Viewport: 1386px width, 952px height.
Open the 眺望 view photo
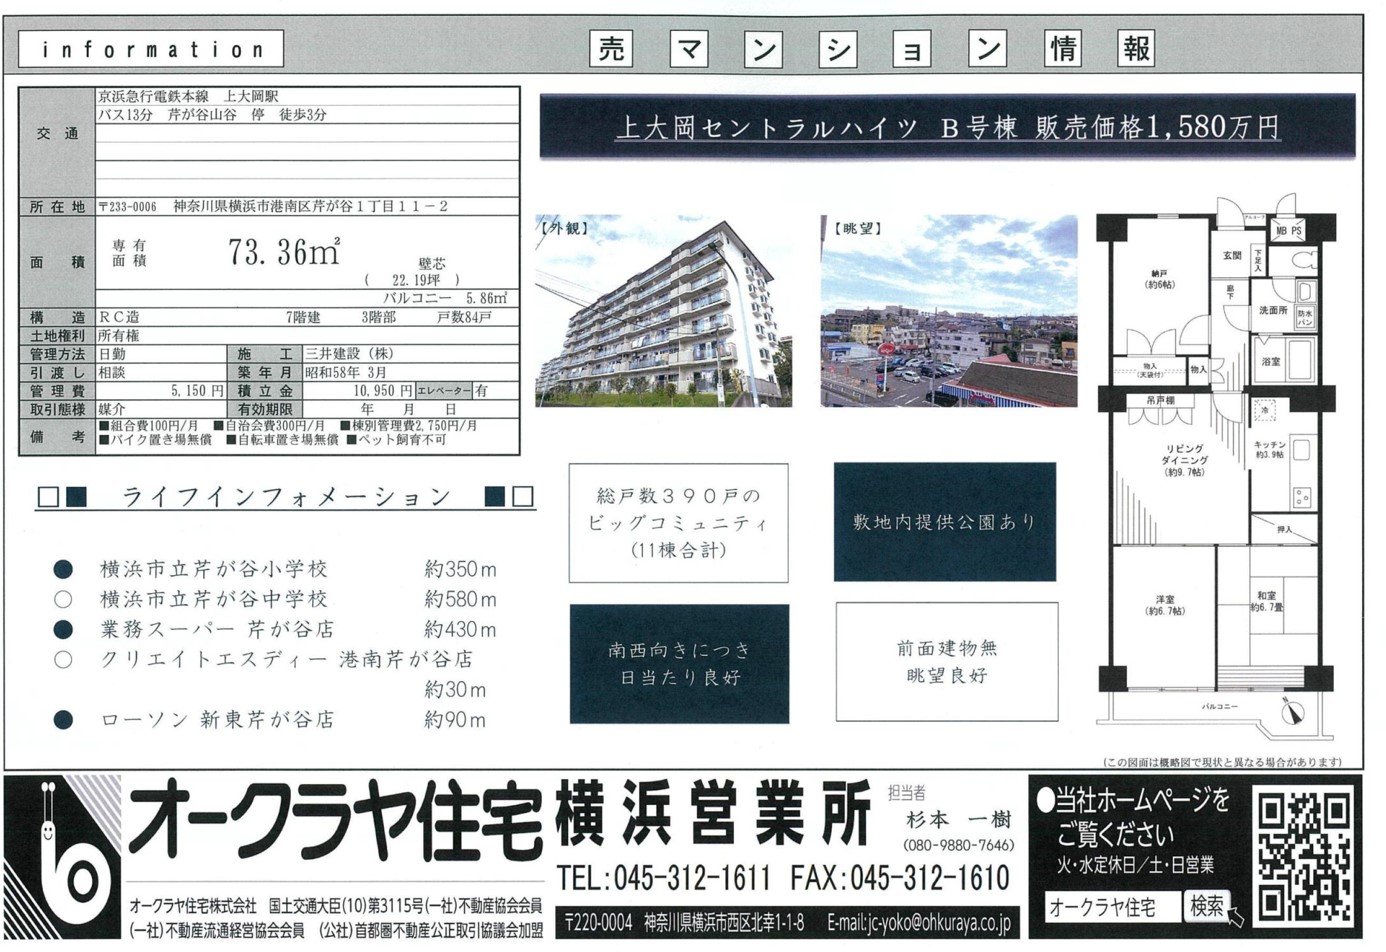(x=948, y=311)
